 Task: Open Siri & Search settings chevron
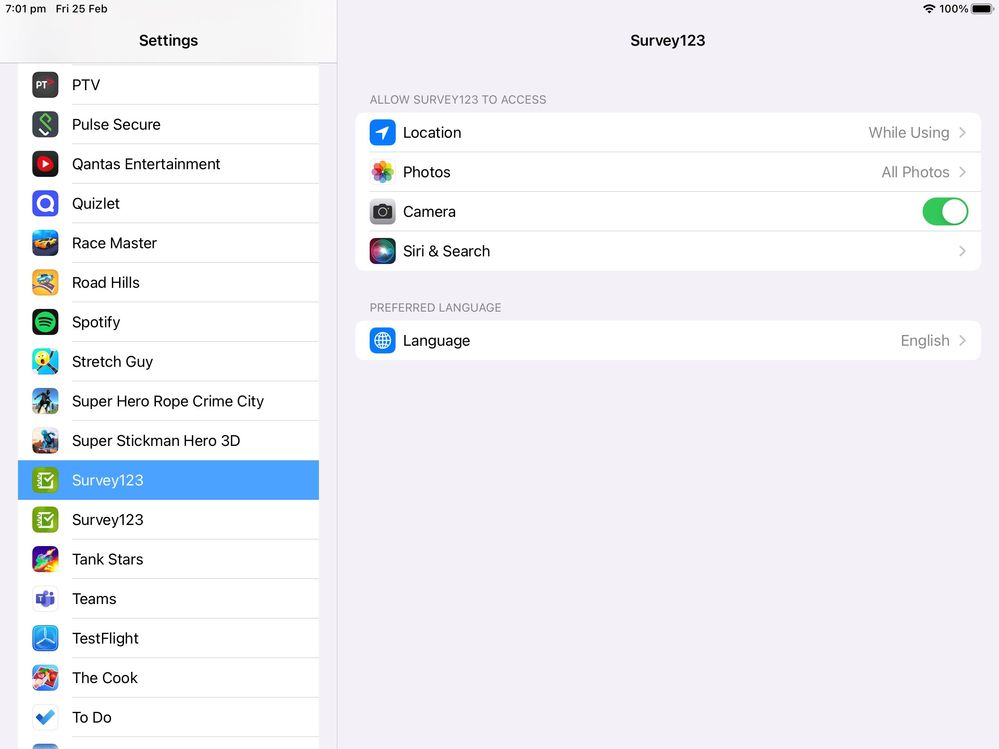(x=962, y=251)
